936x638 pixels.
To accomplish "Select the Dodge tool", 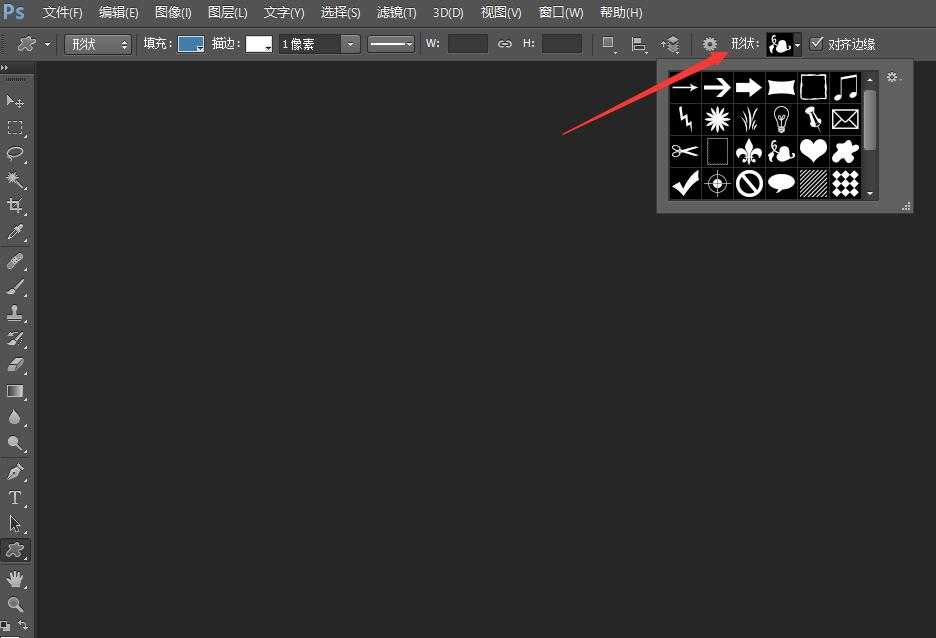I will pos(15,443).
